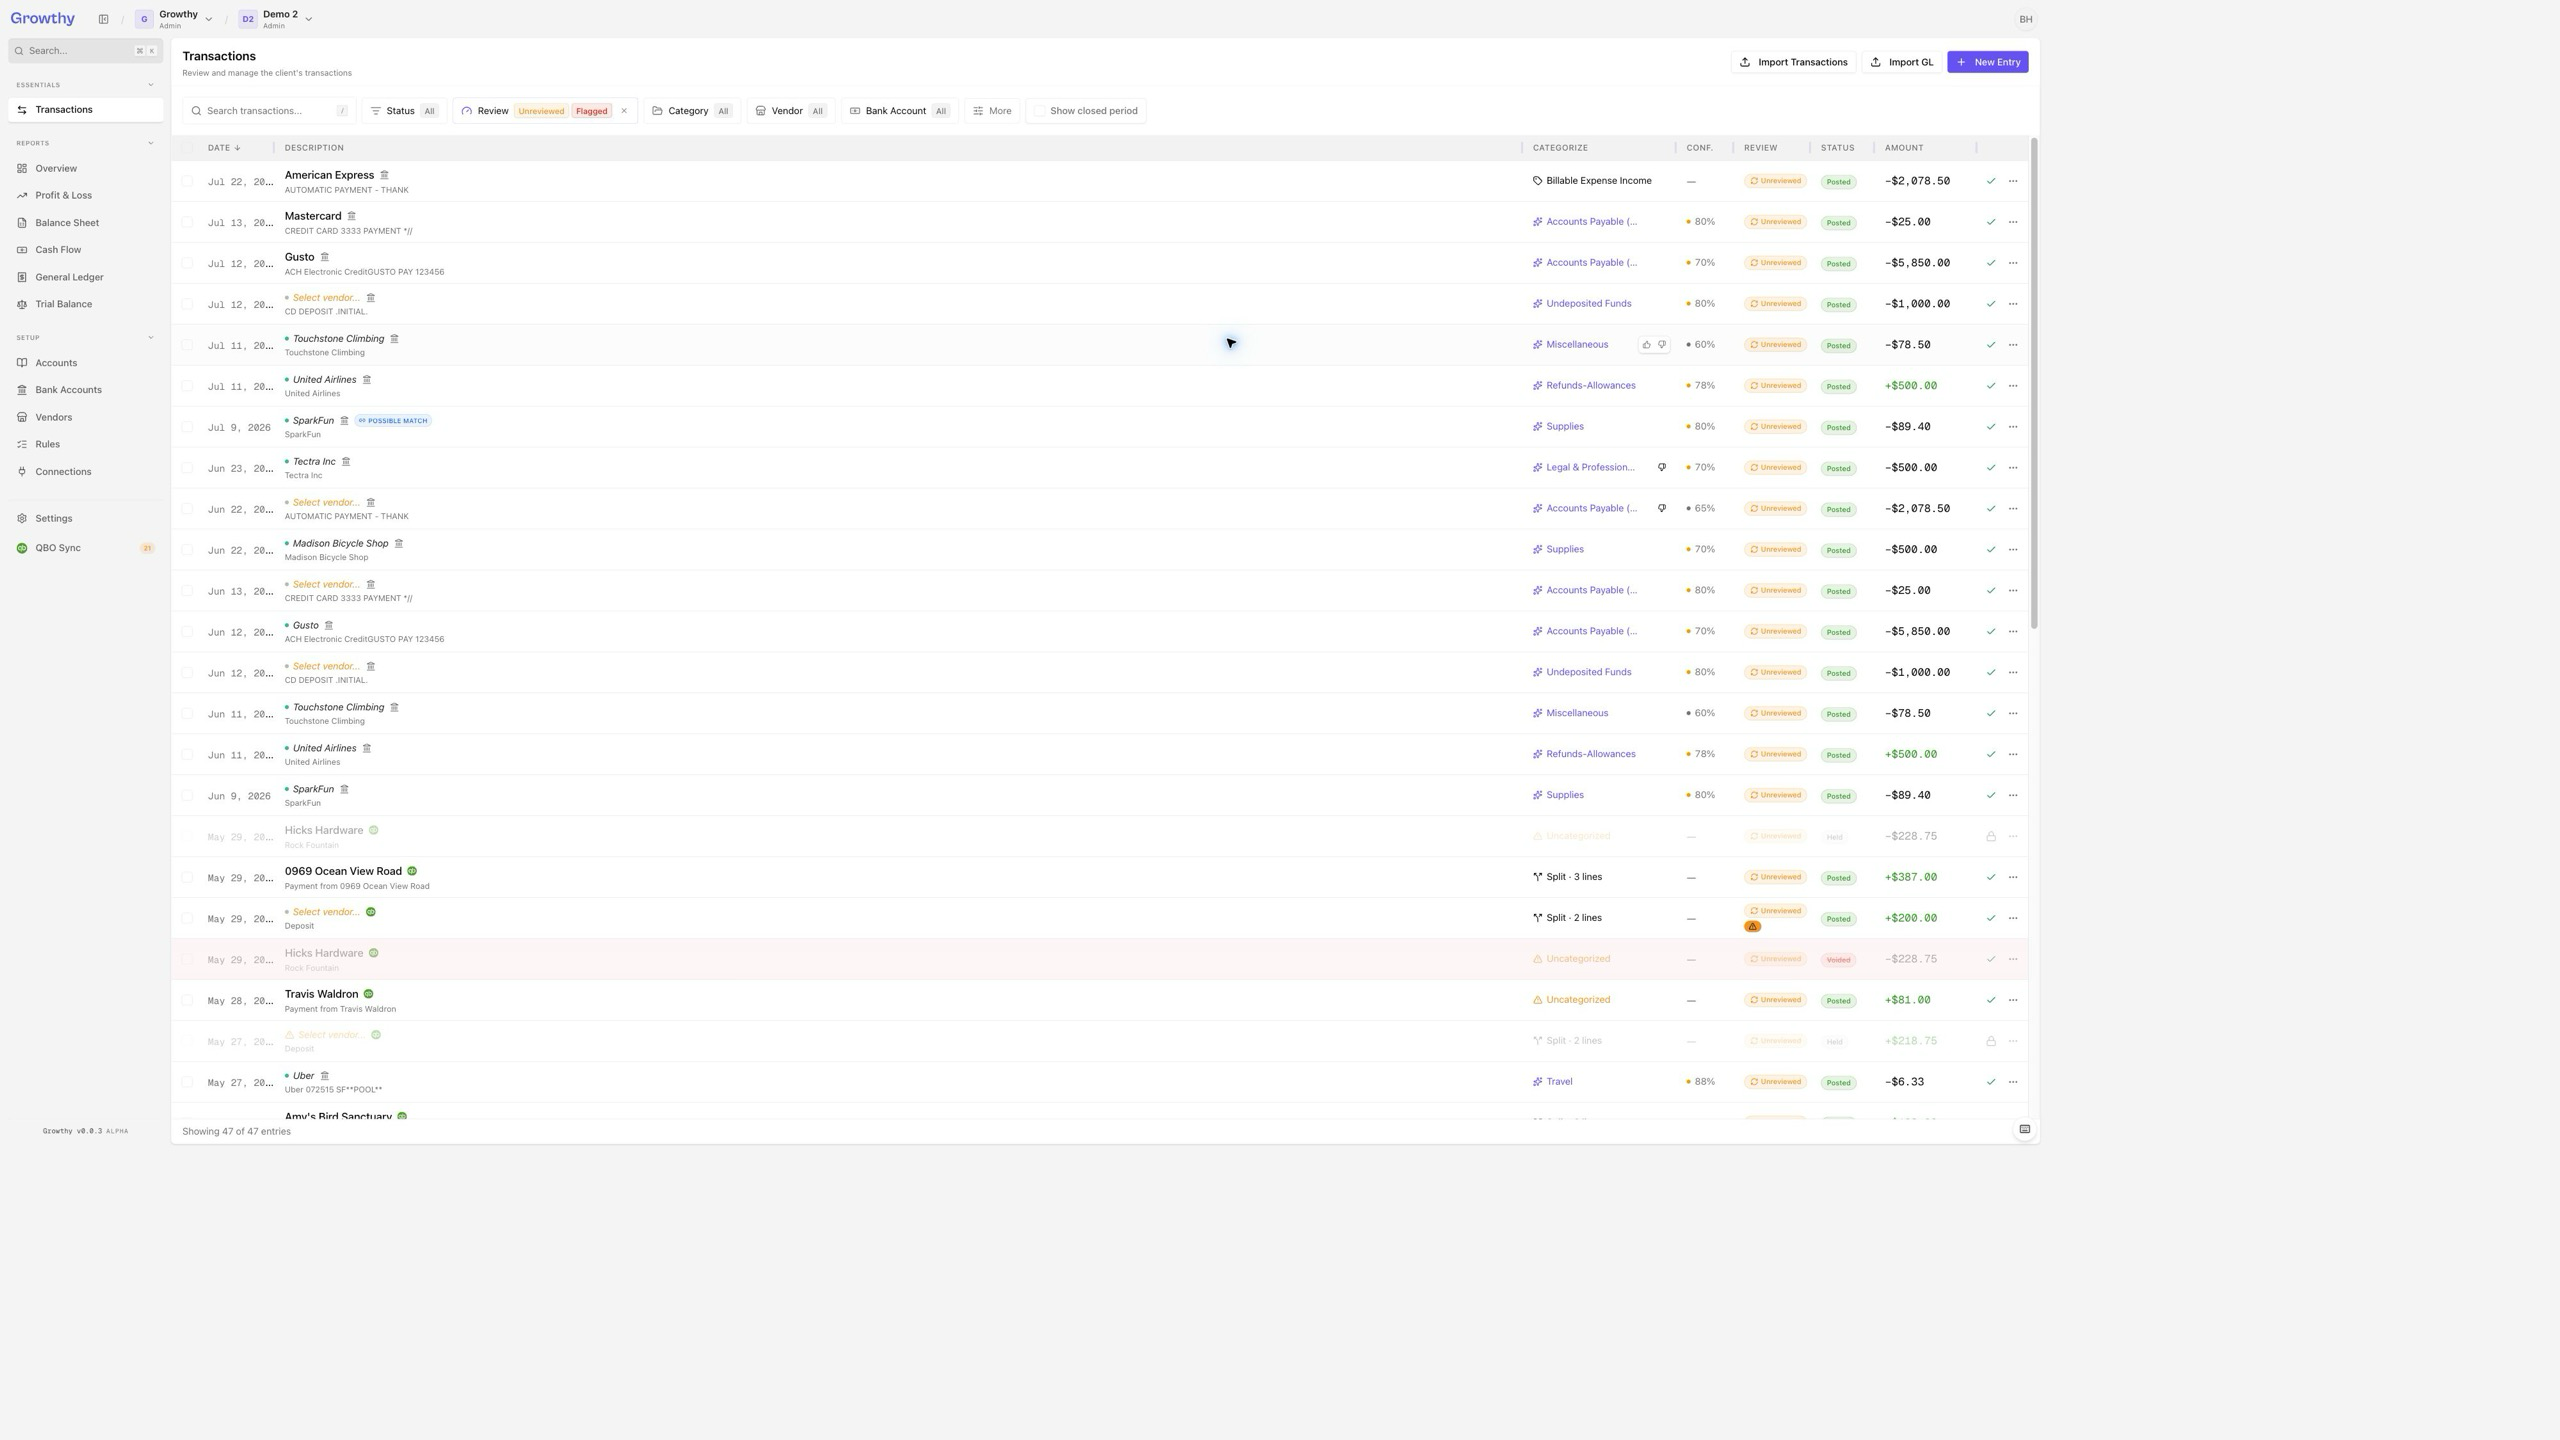The height and width of the screenshot is (1440, 2560).
Task: Open the Bank Account filter dropdown
Action: [898, 111]
